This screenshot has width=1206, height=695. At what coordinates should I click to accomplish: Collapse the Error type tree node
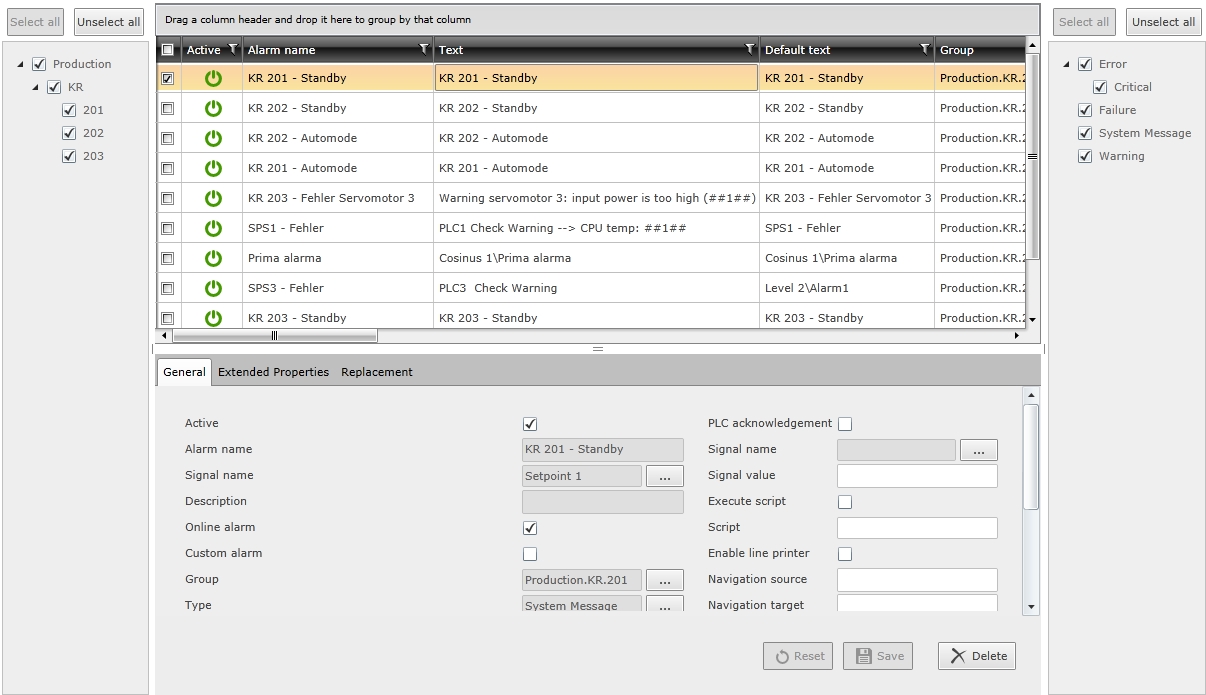1067,64
